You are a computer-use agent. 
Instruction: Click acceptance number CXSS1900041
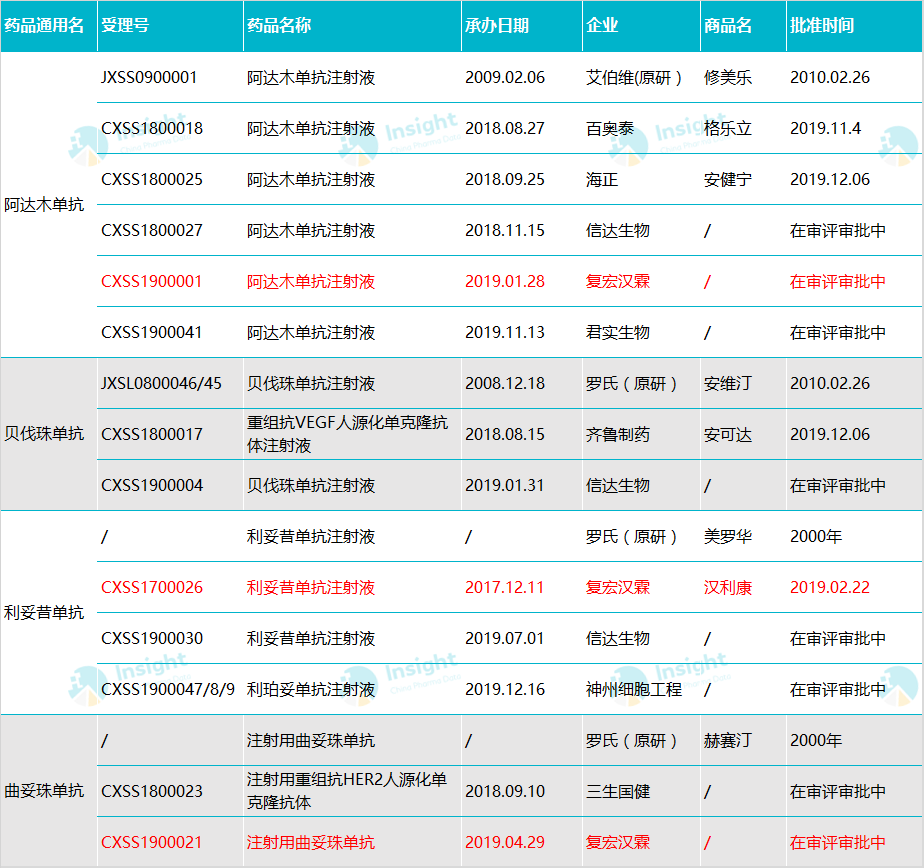point(152,332)
